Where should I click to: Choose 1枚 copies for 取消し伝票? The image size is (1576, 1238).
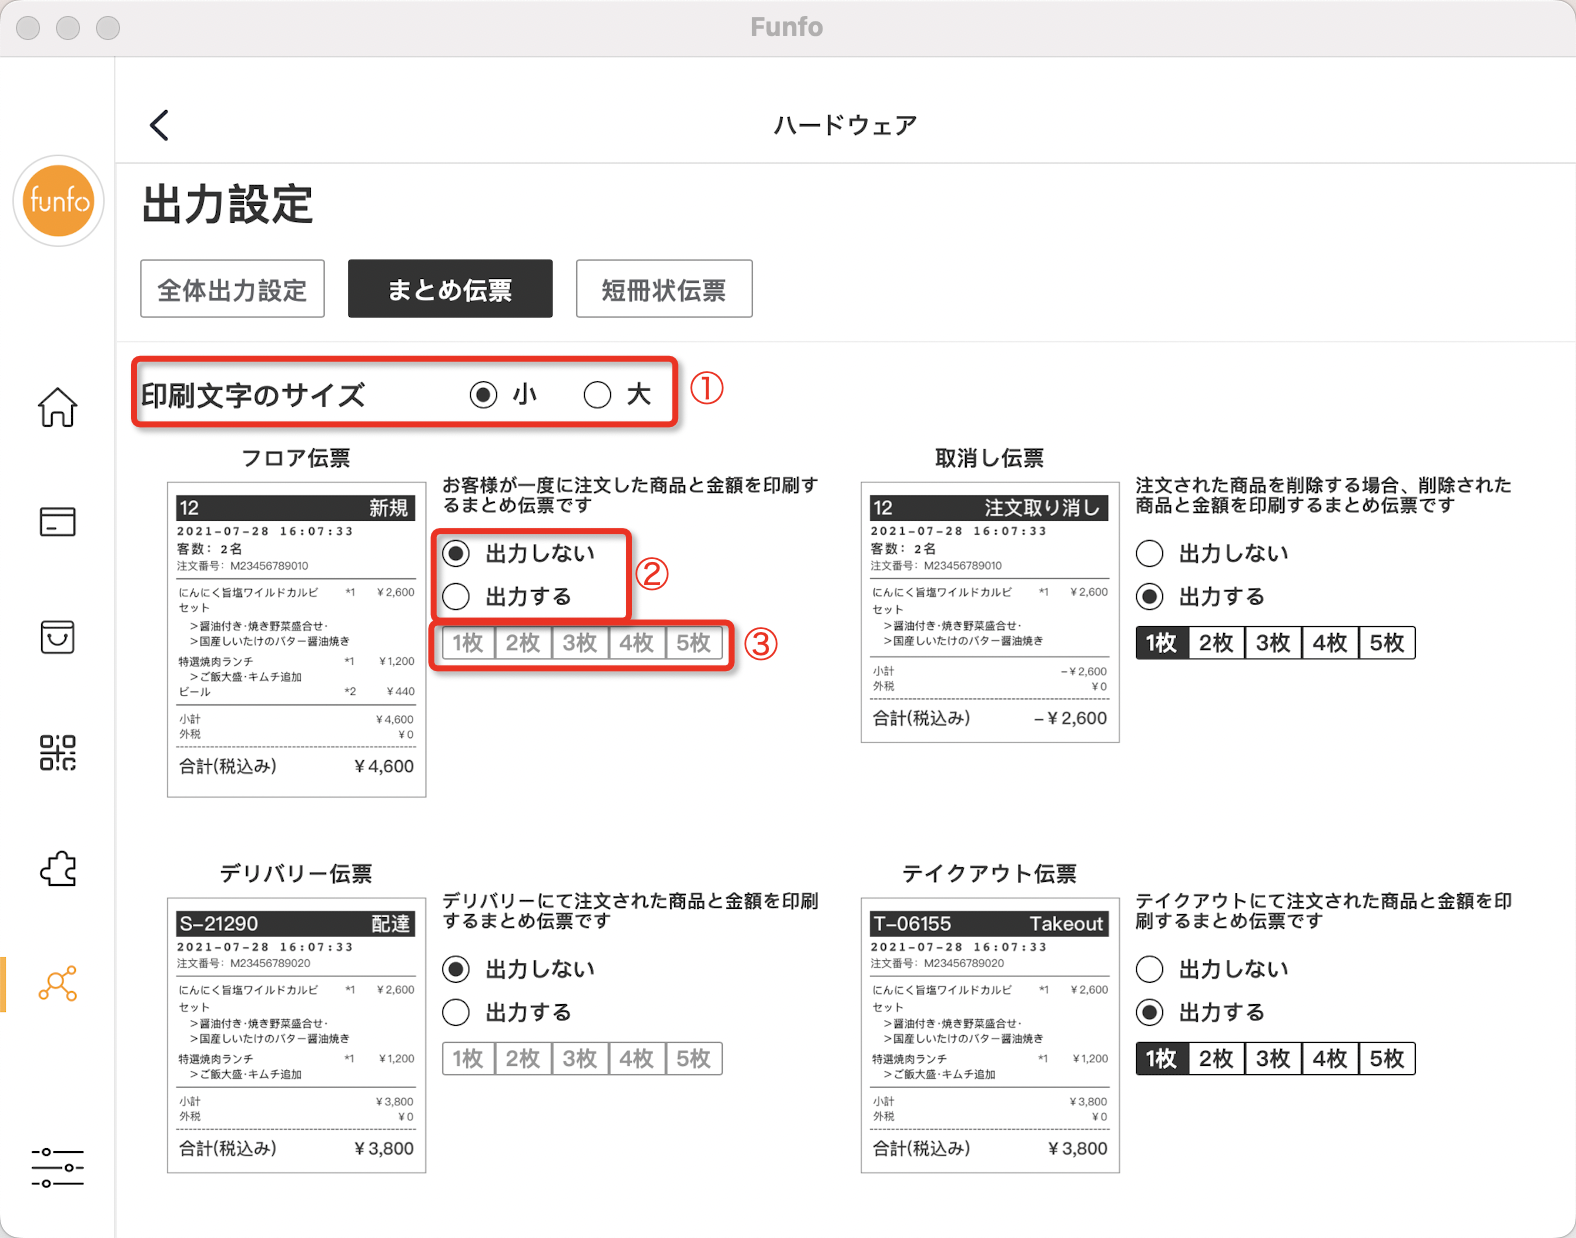coord(1162,642)
